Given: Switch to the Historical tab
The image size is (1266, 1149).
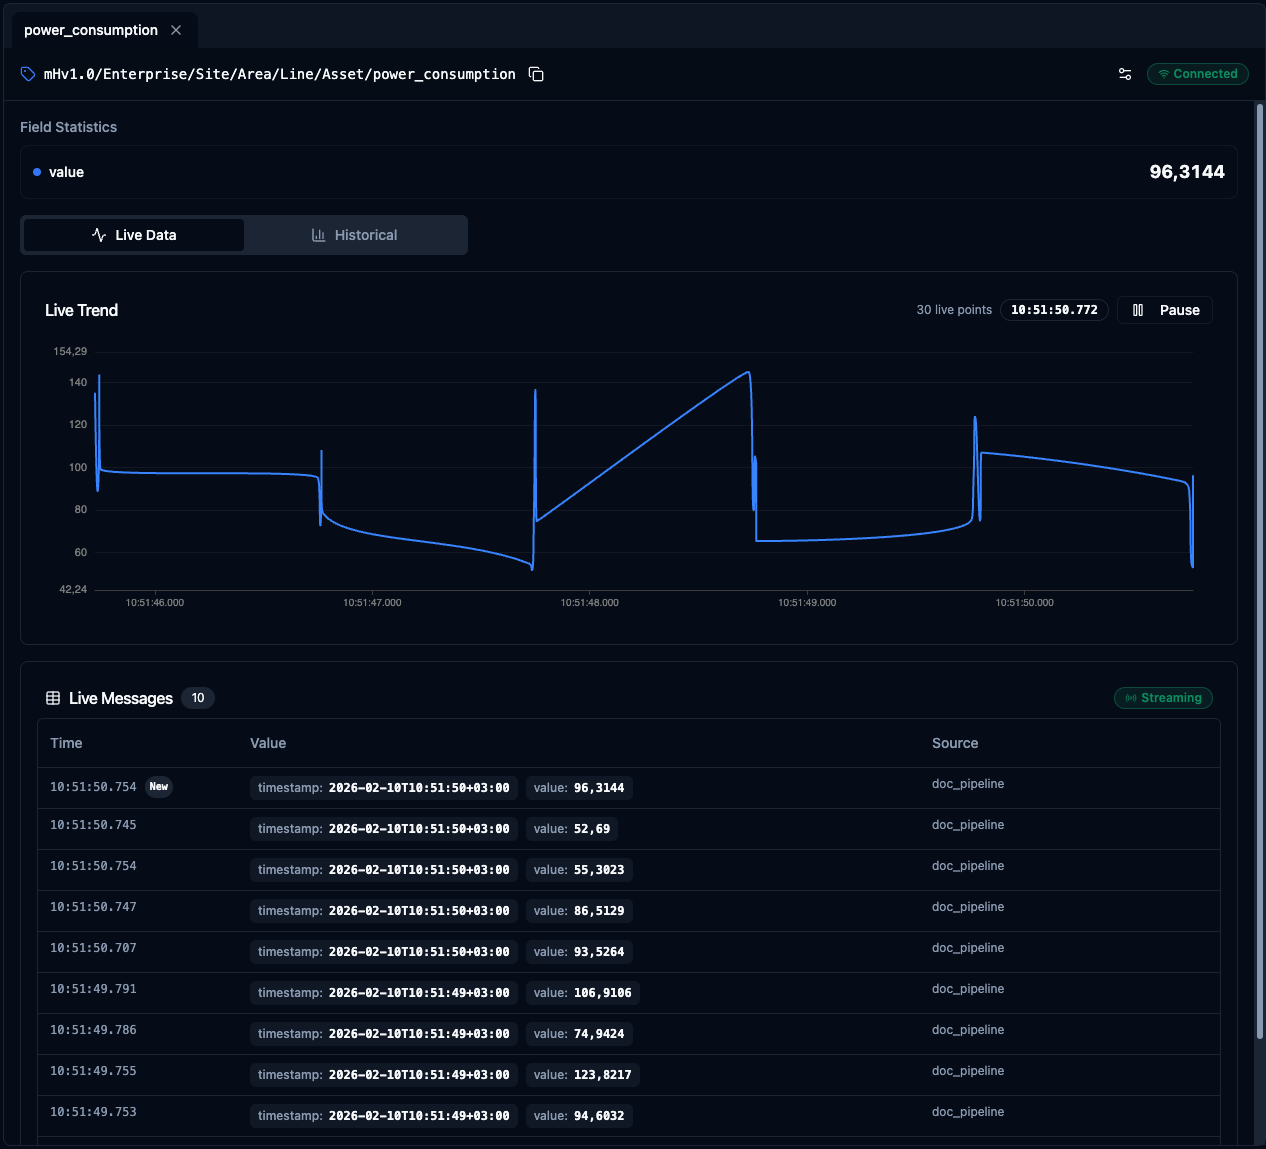Looking at the screenshot, I should pyautogui.click(x=355, y=235).
